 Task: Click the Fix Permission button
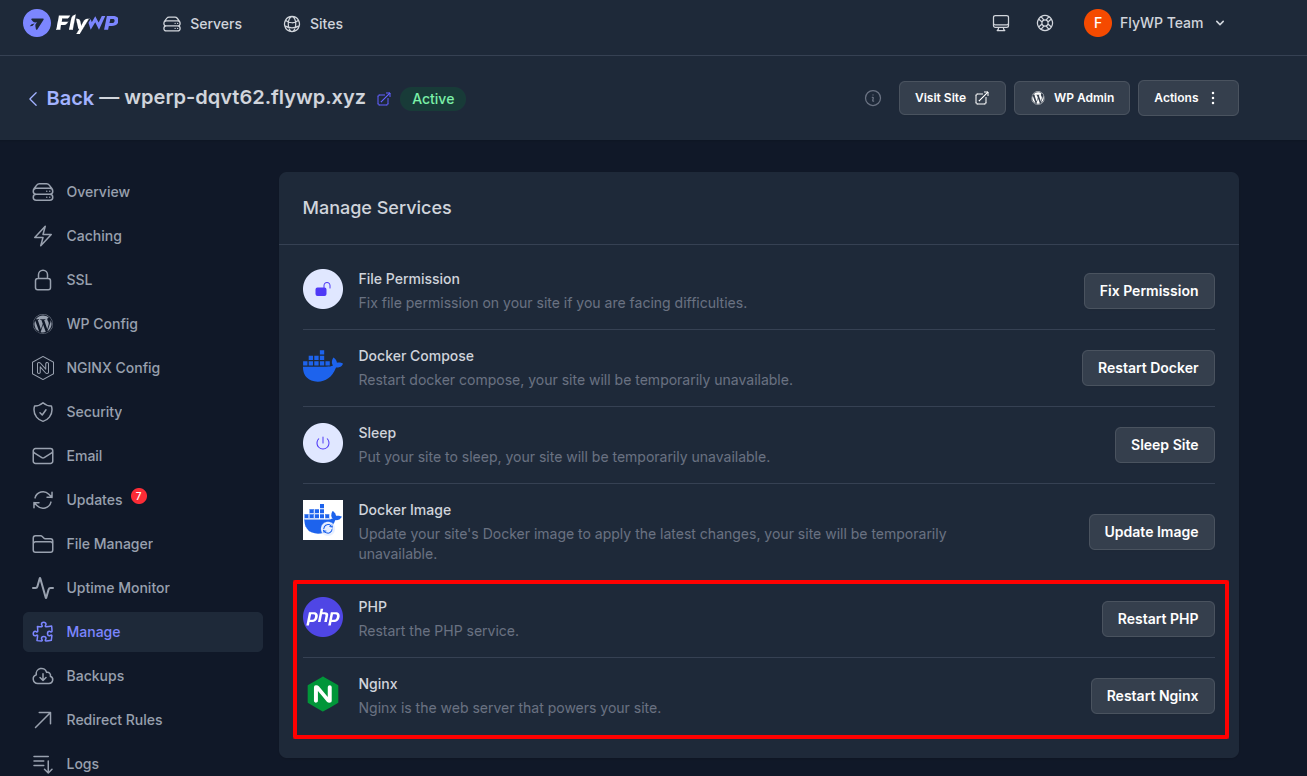(1149, 291)
